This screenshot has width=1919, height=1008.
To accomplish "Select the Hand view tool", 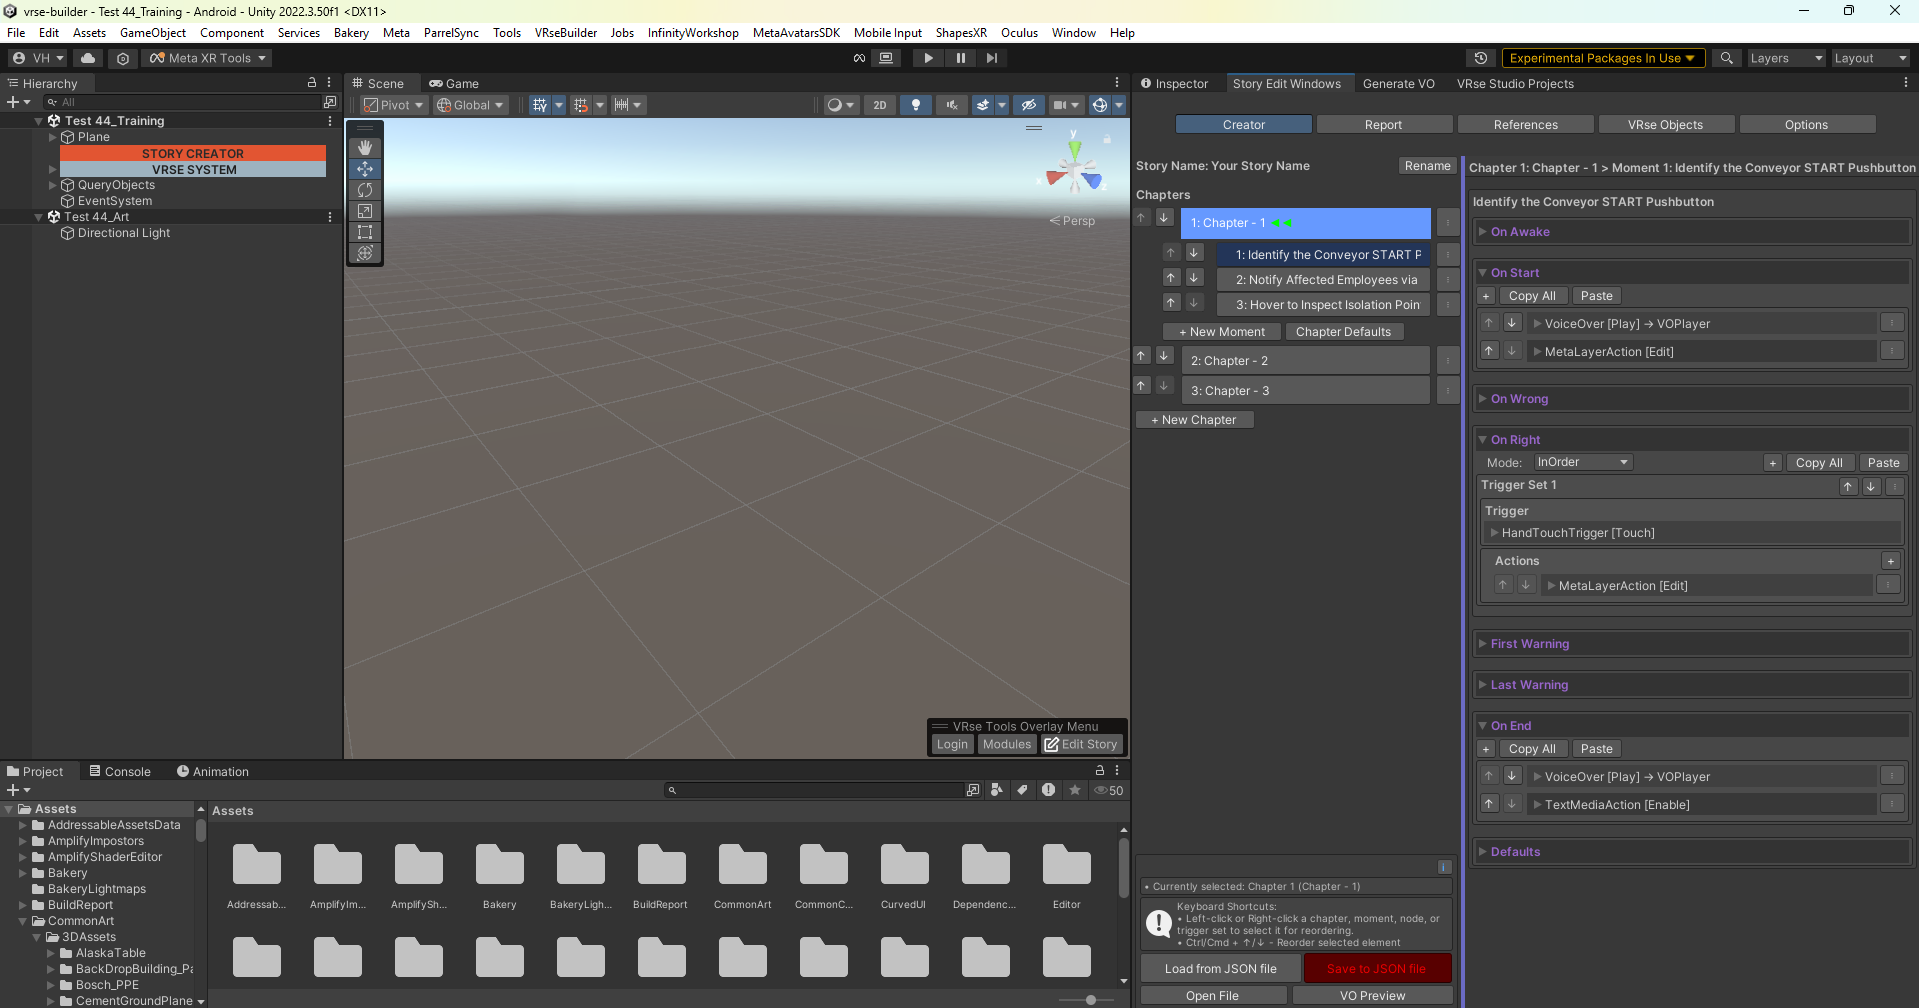I will (365, 148).
